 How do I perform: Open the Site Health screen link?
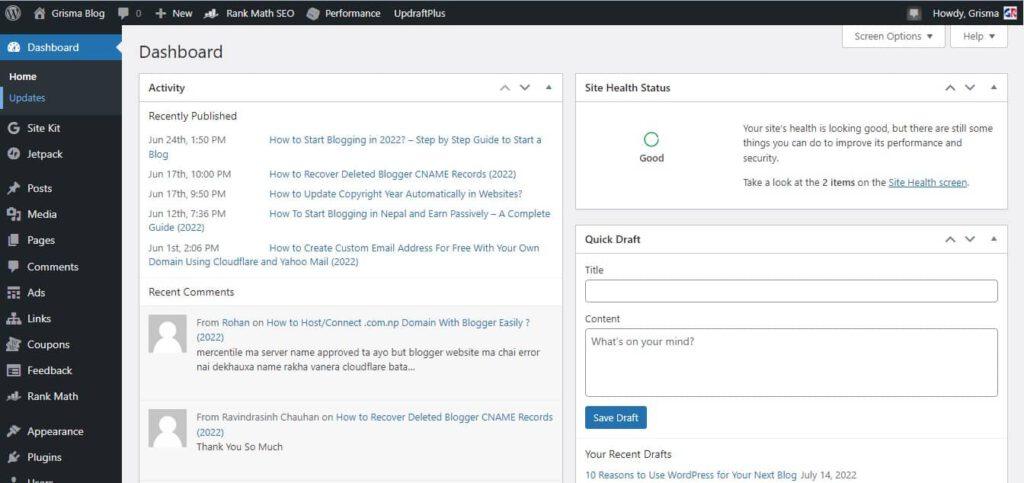927,183
